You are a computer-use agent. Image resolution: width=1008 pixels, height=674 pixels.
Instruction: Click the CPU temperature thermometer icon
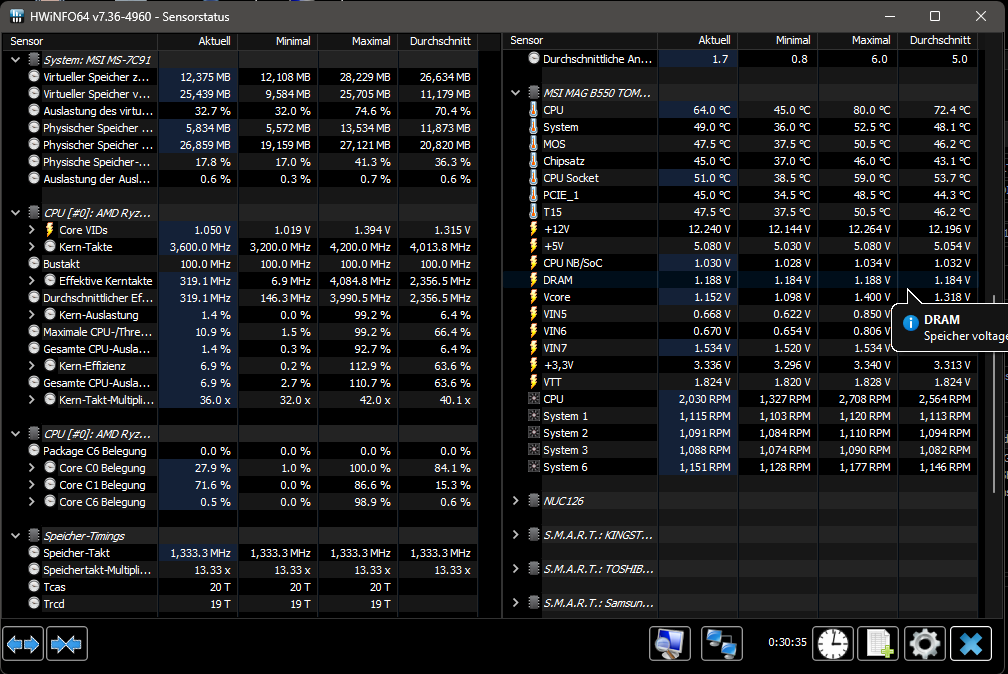coord(533,109)
